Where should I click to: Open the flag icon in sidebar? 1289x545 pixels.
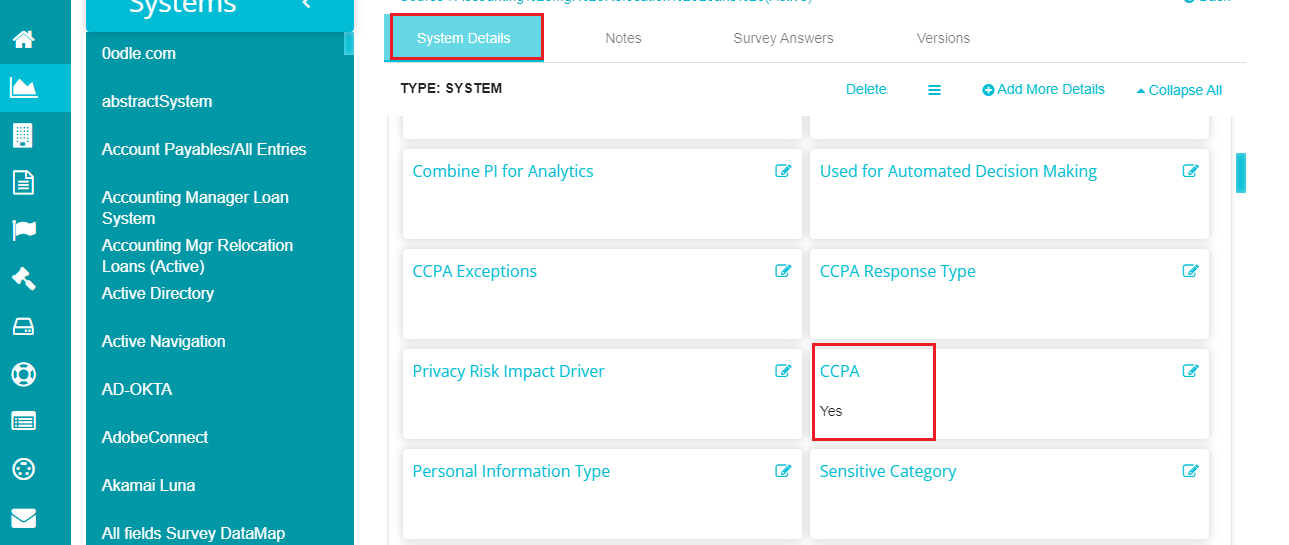click(x=23, y=230)
